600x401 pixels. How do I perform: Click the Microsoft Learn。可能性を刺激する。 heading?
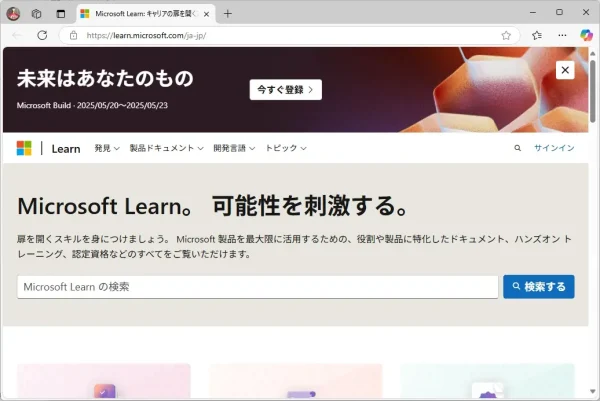[214, 206]
